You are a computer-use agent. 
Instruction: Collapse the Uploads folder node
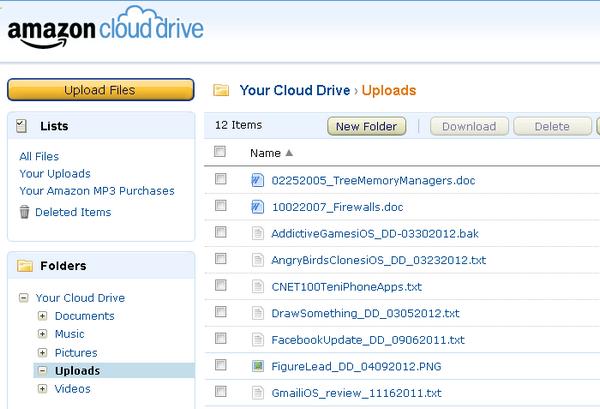click(x=42, y=371)
